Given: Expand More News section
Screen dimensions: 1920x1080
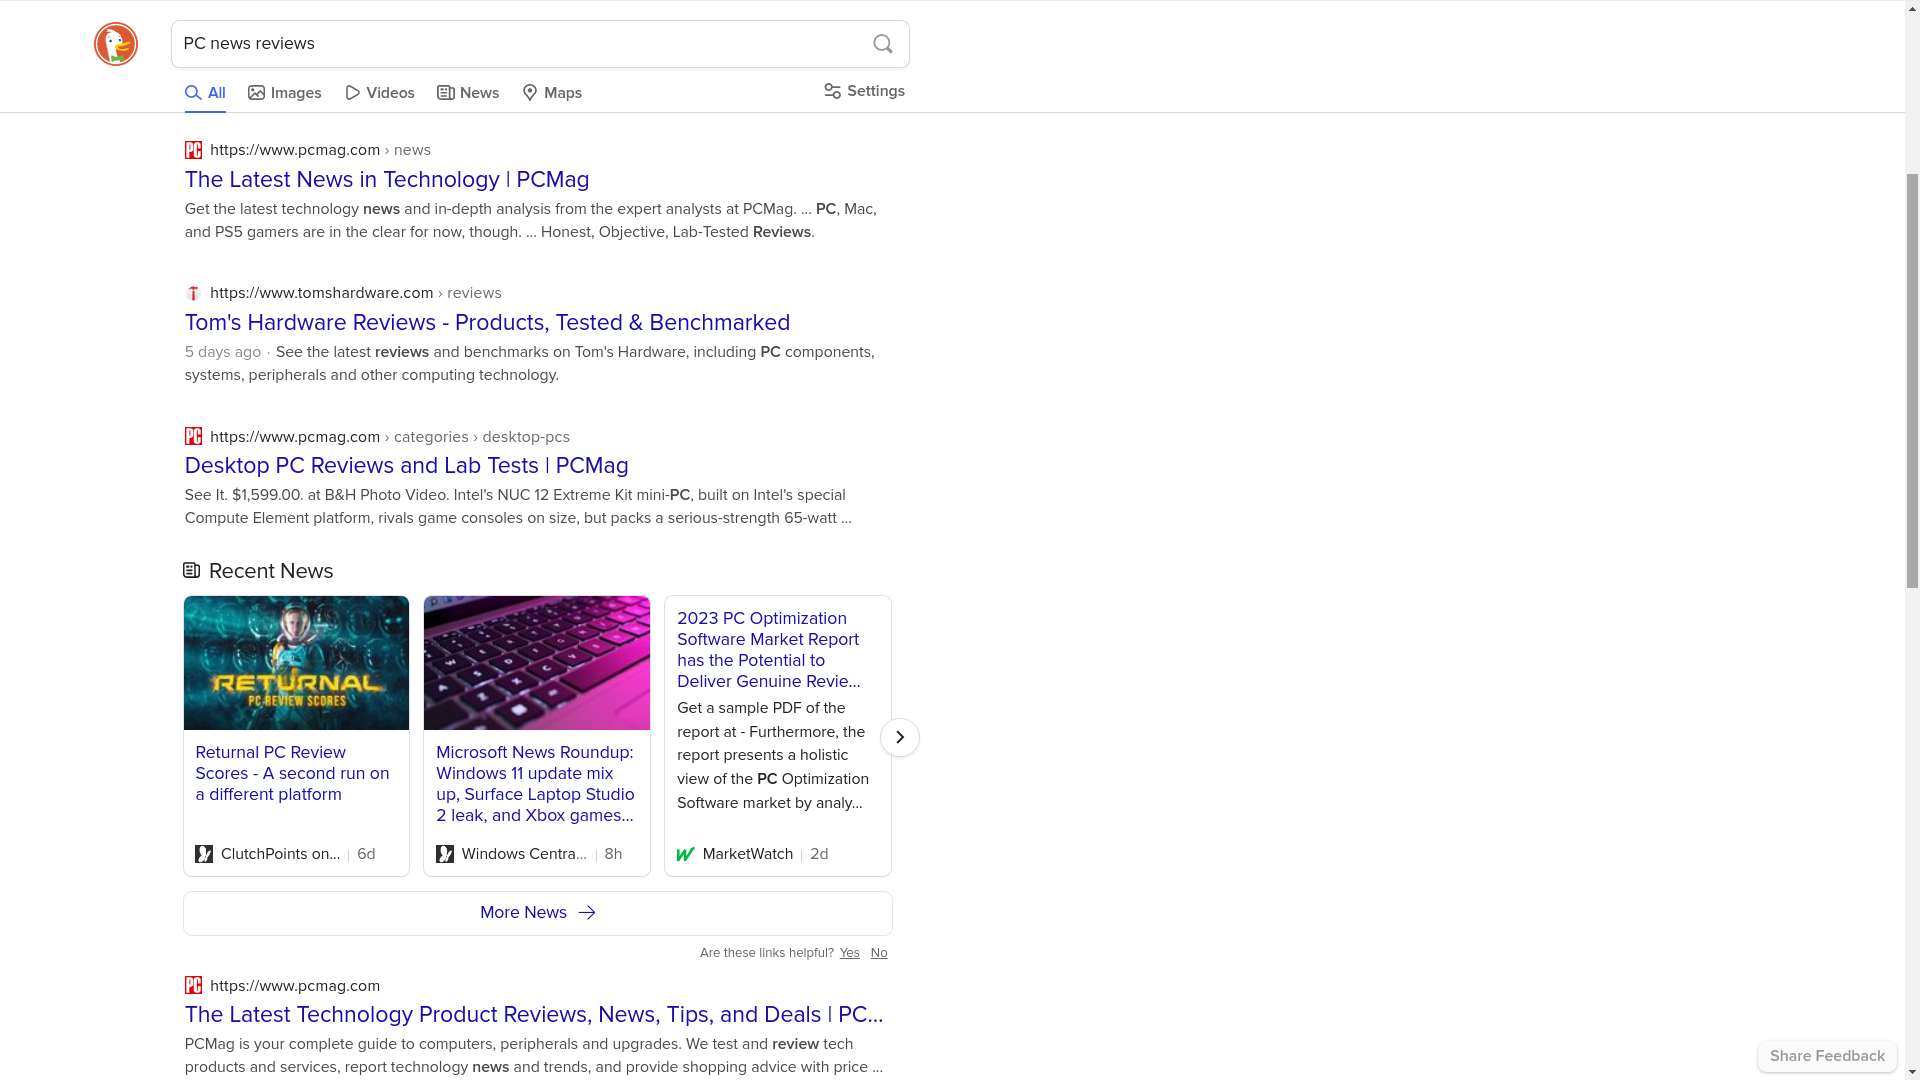Looking at the screenshot, I should [537, 913].
